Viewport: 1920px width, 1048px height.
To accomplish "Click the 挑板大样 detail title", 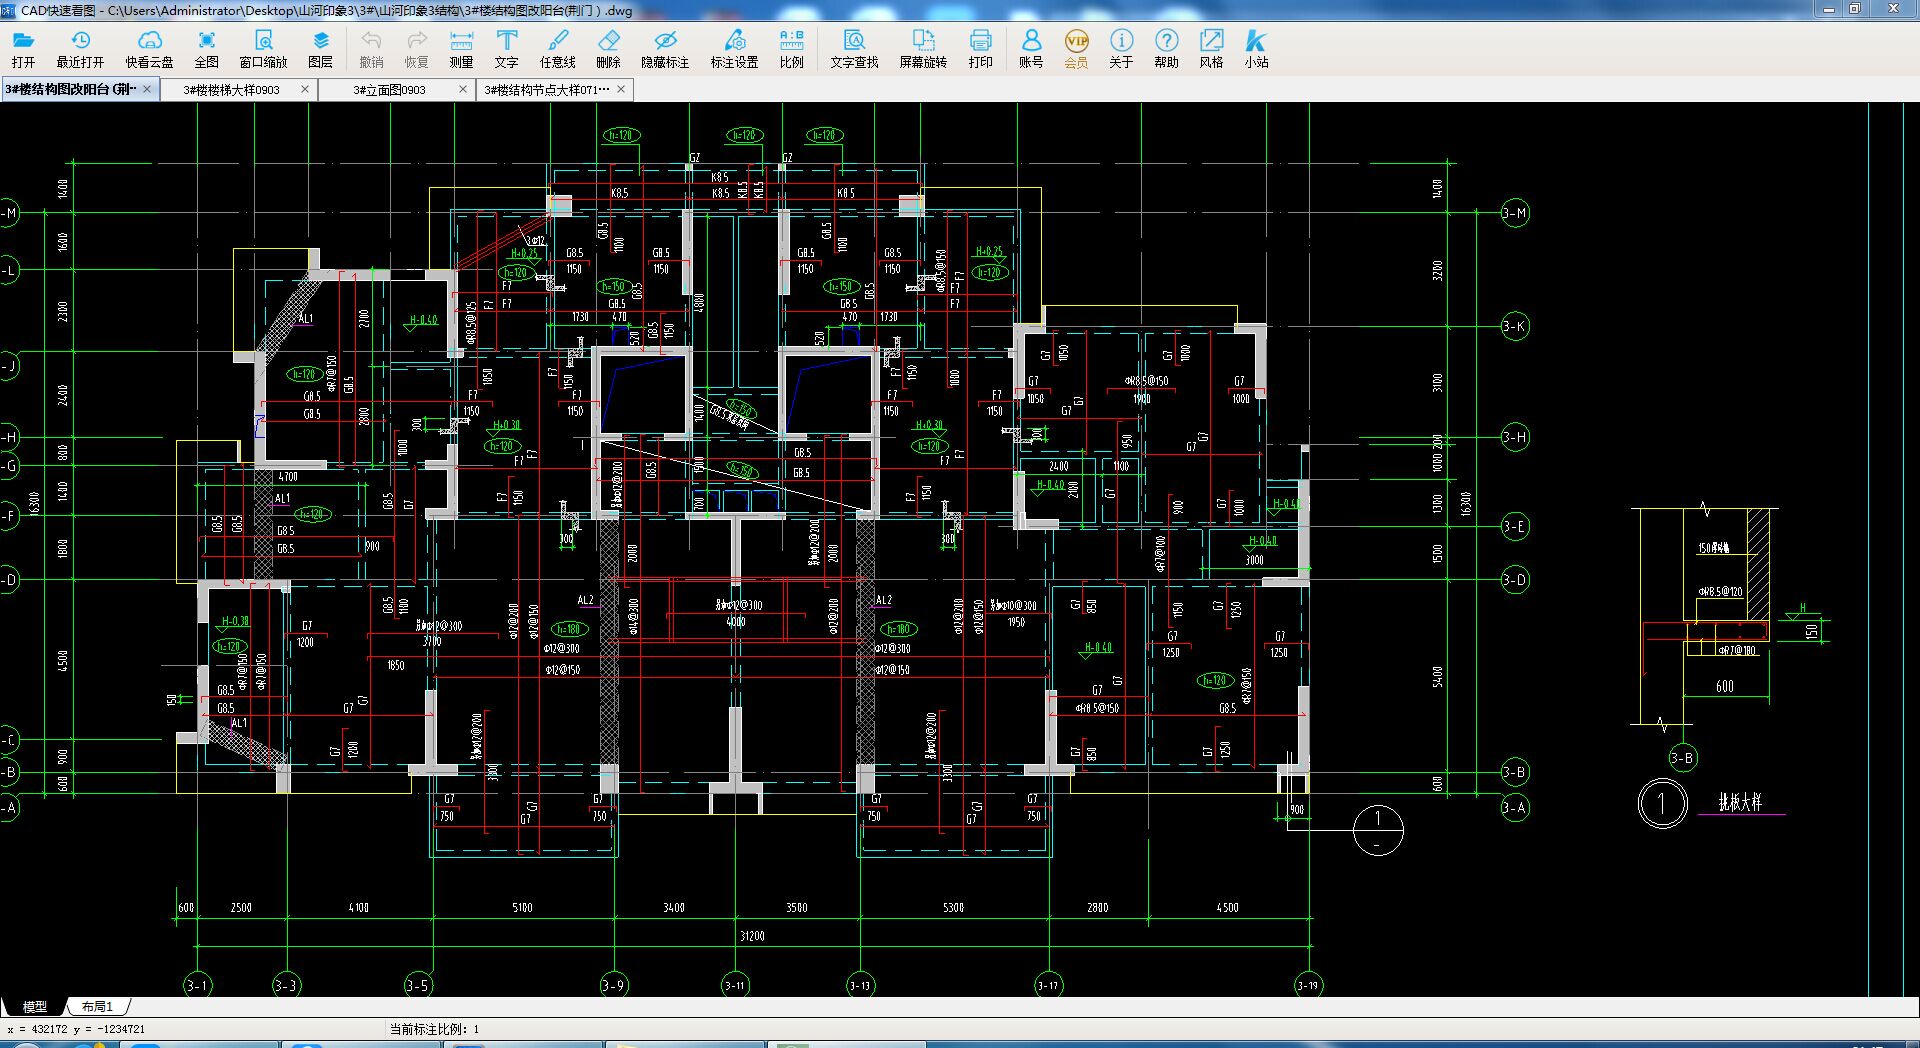I will [1740, 802].
